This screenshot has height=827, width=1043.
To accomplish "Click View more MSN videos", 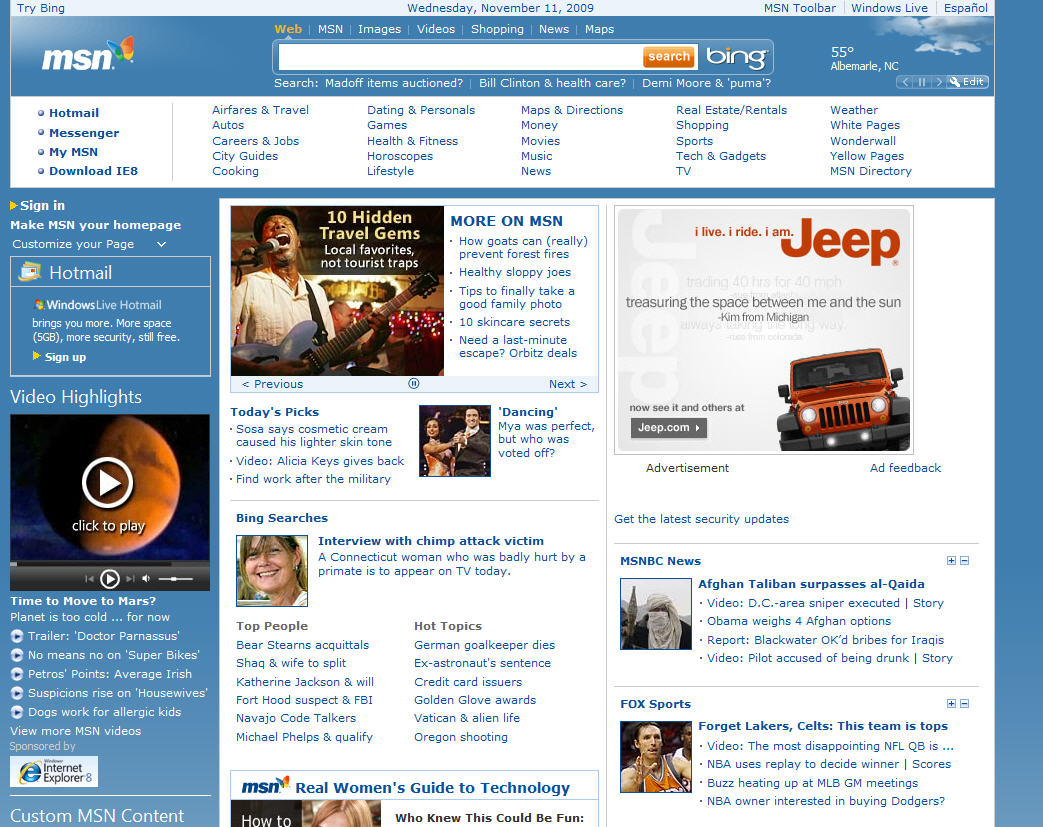I will (x=75, y=731).
